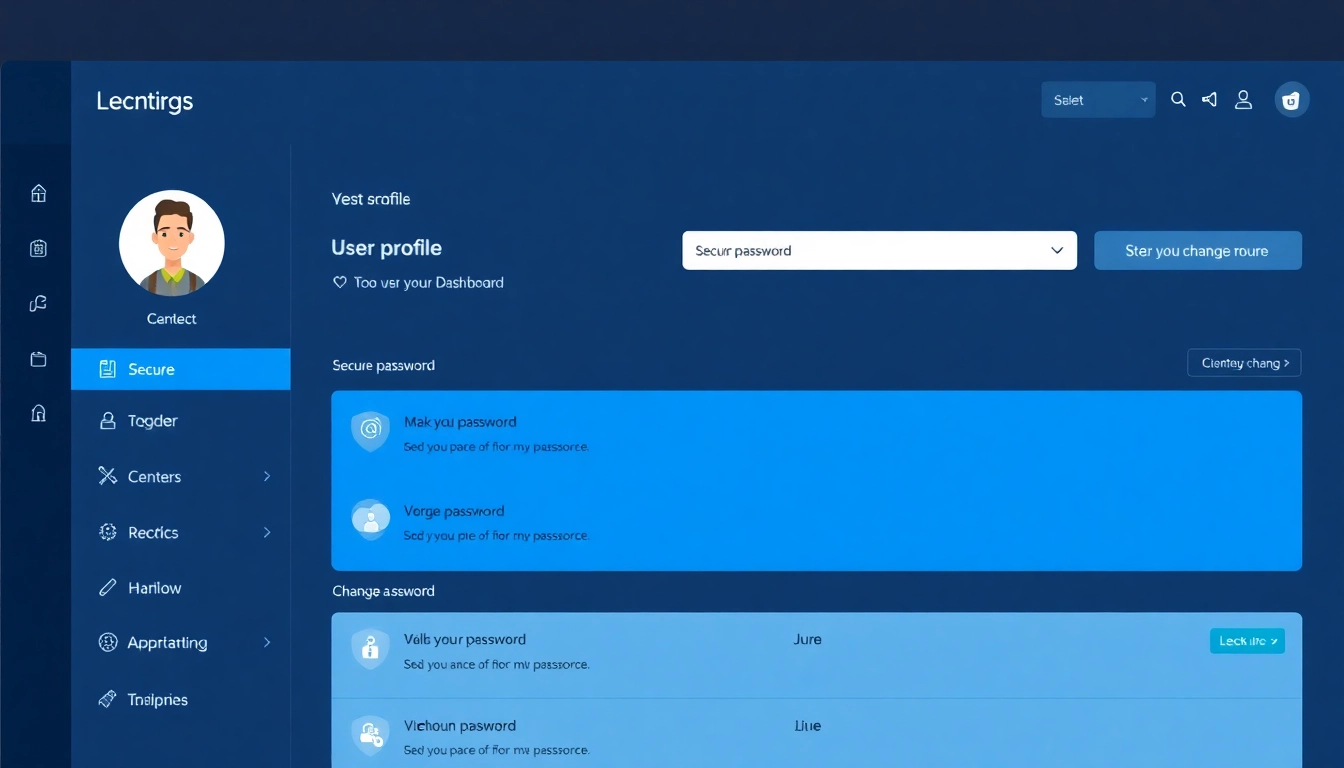Viewport: 1344px width, 768px height.
Task: Open the folder icon in left rail
Action: point(39,359)
